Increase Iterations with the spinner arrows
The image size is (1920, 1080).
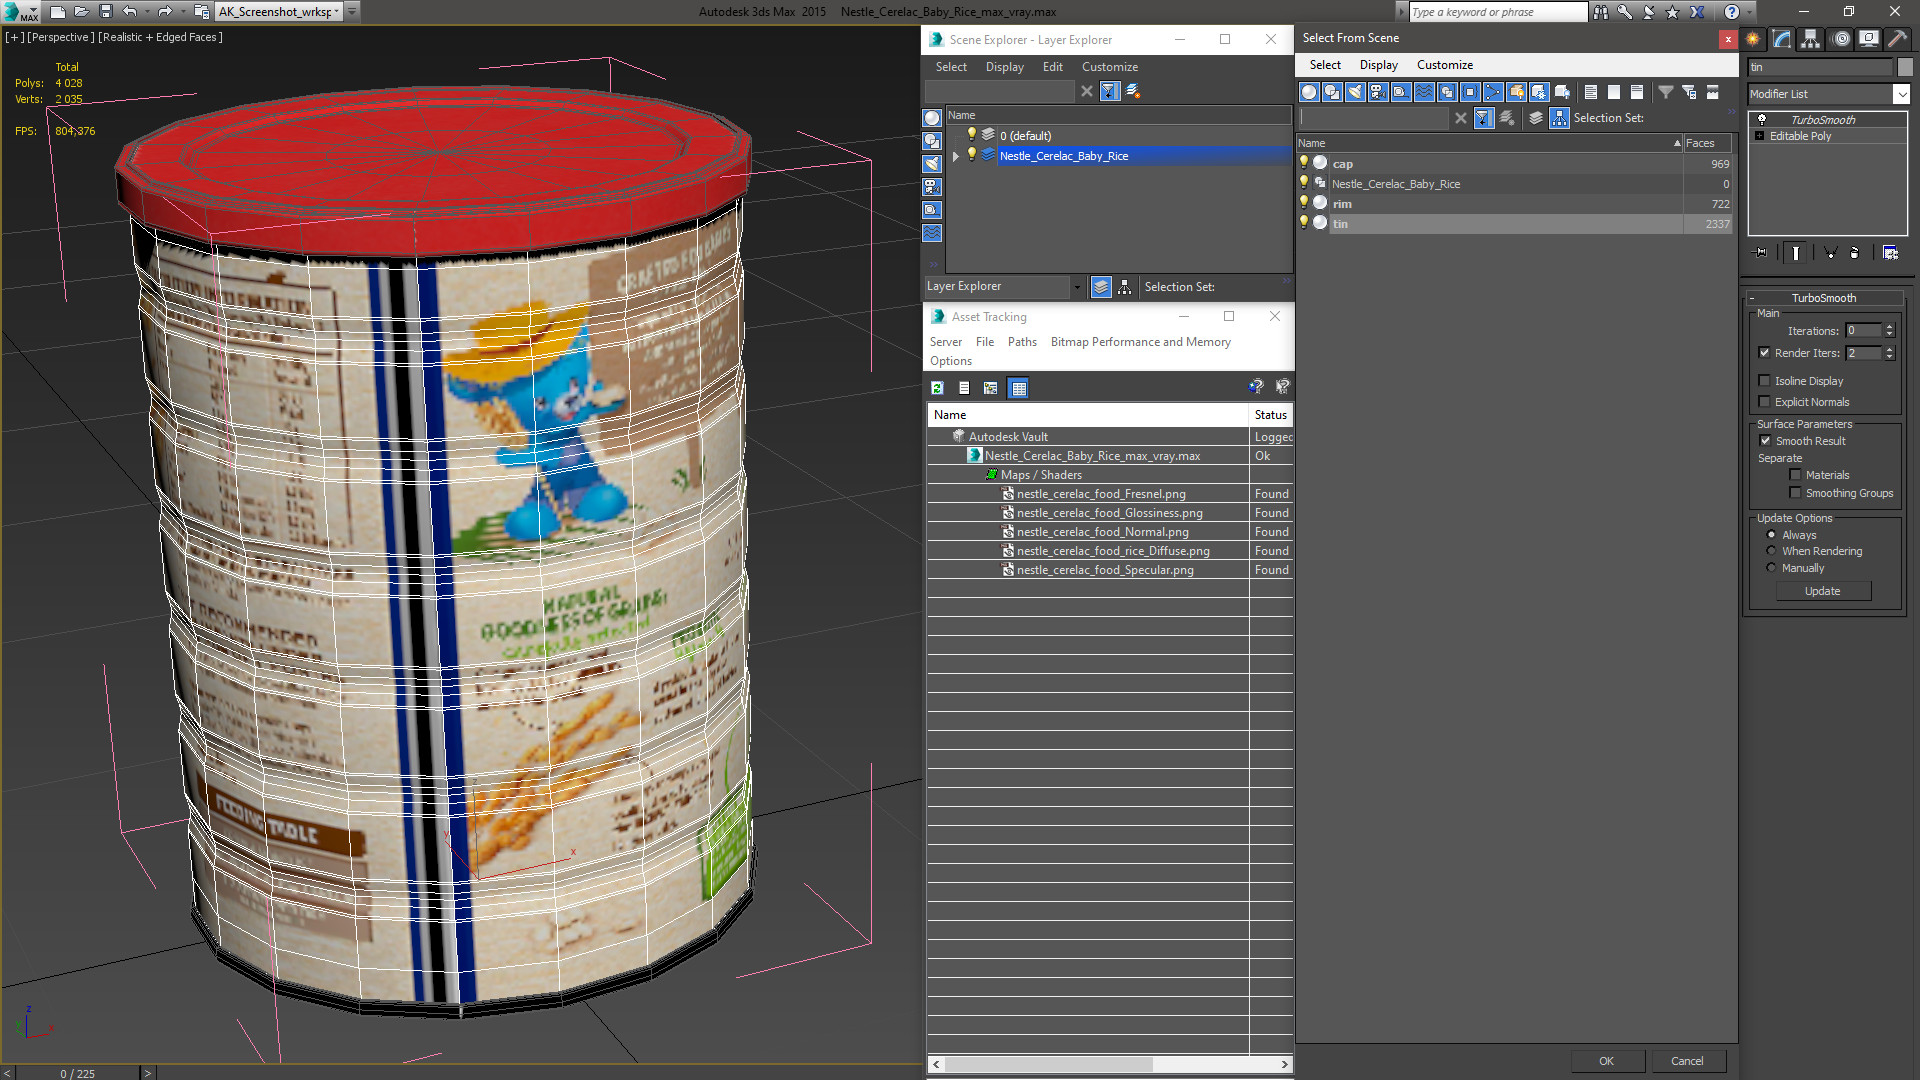coord(1889,331)
